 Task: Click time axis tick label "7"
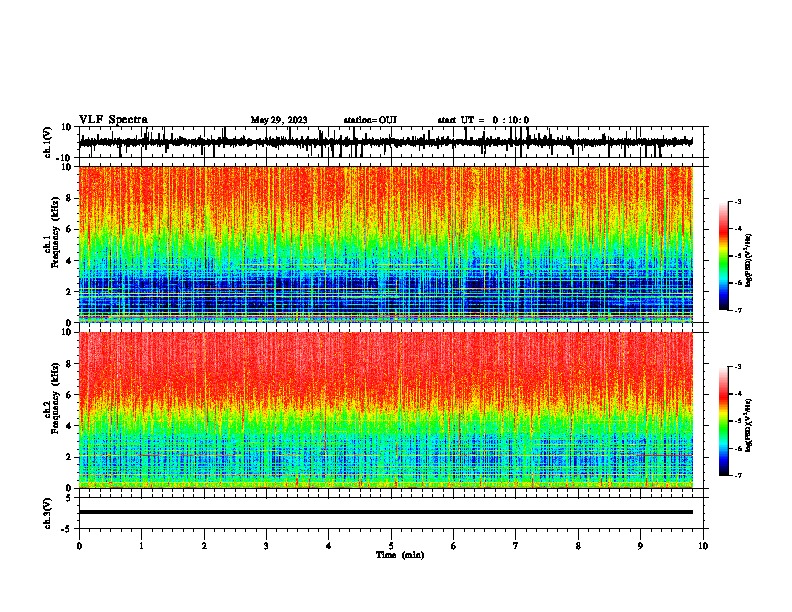pos(516,546)
